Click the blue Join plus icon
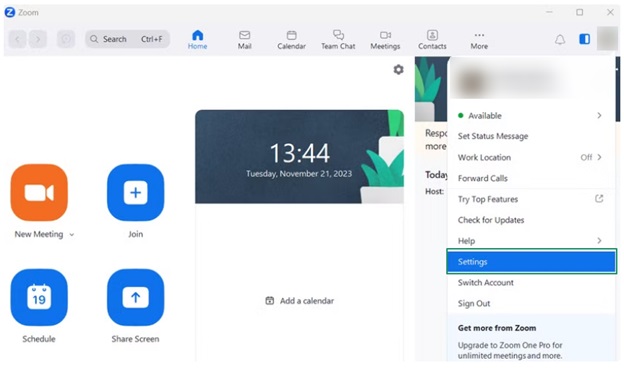Image resolution: width=624 pixels, height=371 pixels. click(135, 192)
